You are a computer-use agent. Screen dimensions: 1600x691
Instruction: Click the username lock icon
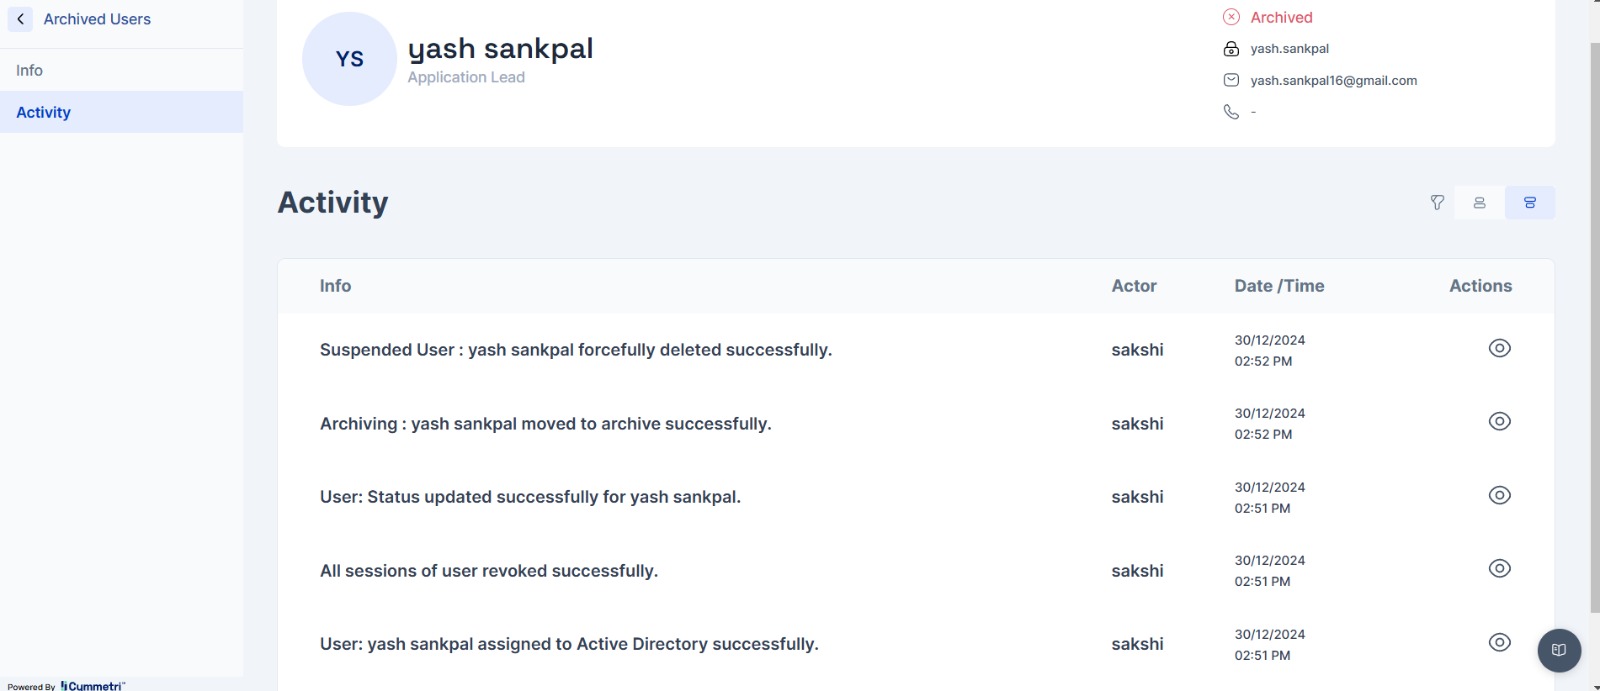coord(1231,49)
